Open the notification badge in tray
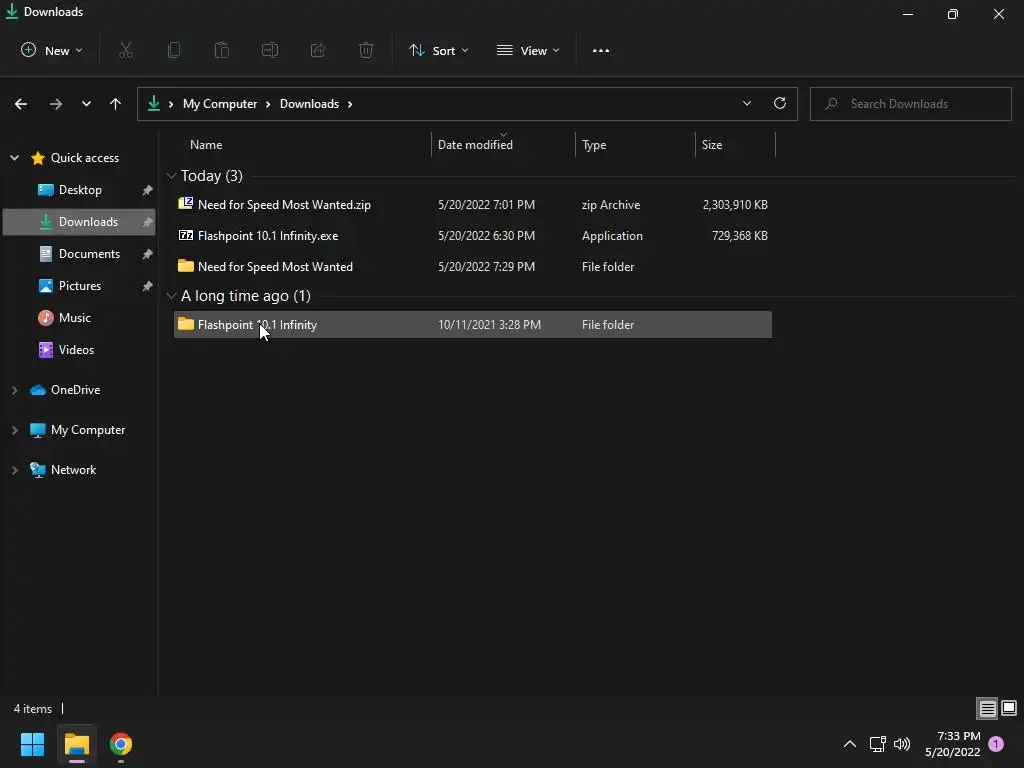The height and width of the screenshot is (768, 1024). [x=996, y=744]
